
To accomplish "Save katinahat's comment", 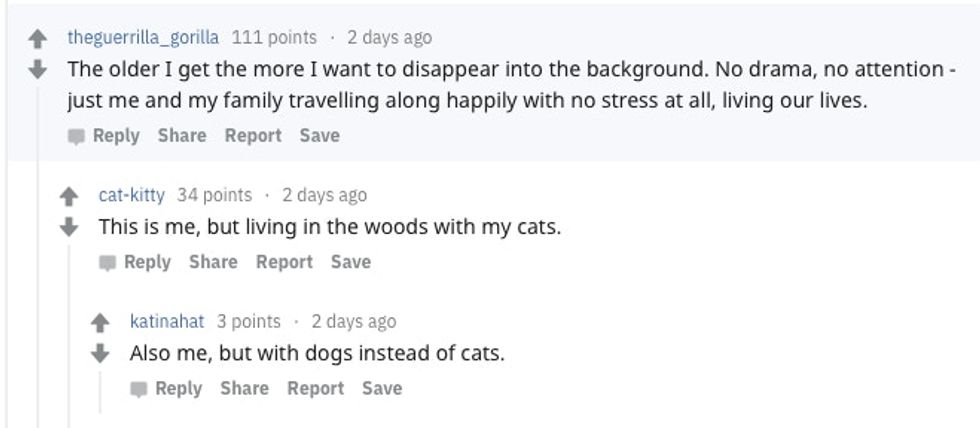I will (x=382, y=389).
